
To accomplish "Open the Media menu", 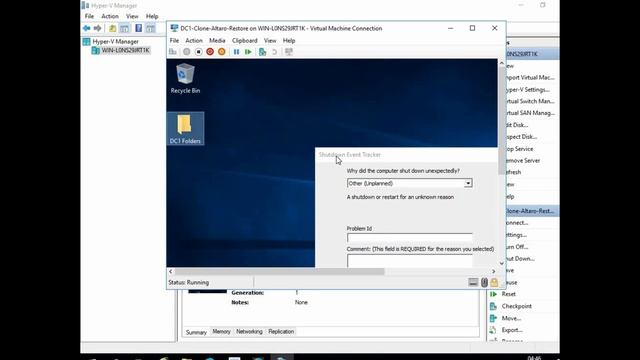I will click(x=217, y=40).
